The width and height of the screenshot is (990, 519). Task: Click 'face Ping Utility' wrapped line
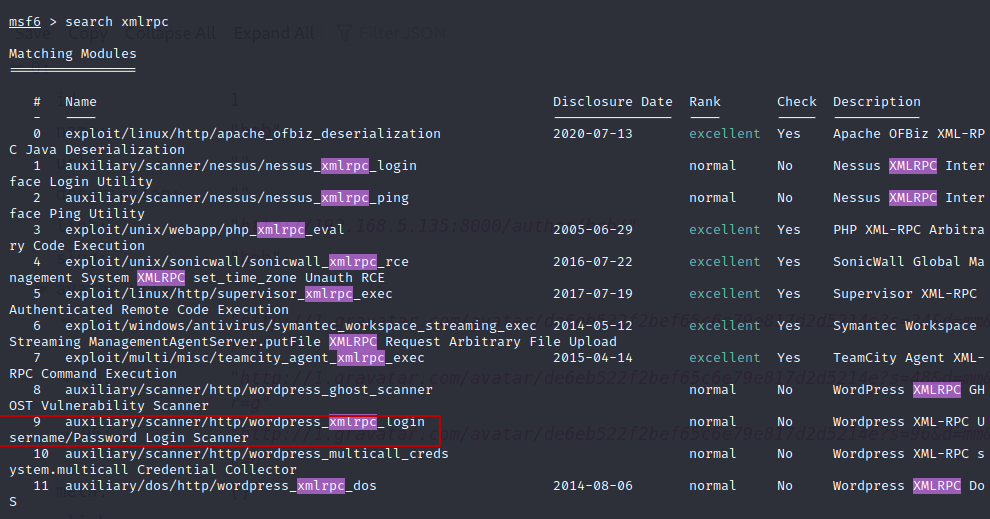coord(77,213)
